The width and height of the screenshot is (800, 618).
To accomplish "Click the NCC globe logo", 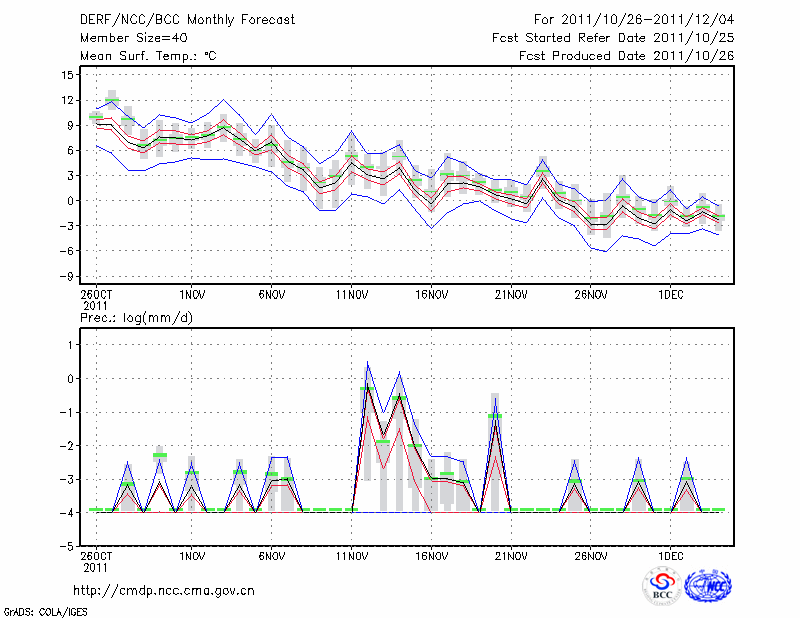I will point(708,585).
